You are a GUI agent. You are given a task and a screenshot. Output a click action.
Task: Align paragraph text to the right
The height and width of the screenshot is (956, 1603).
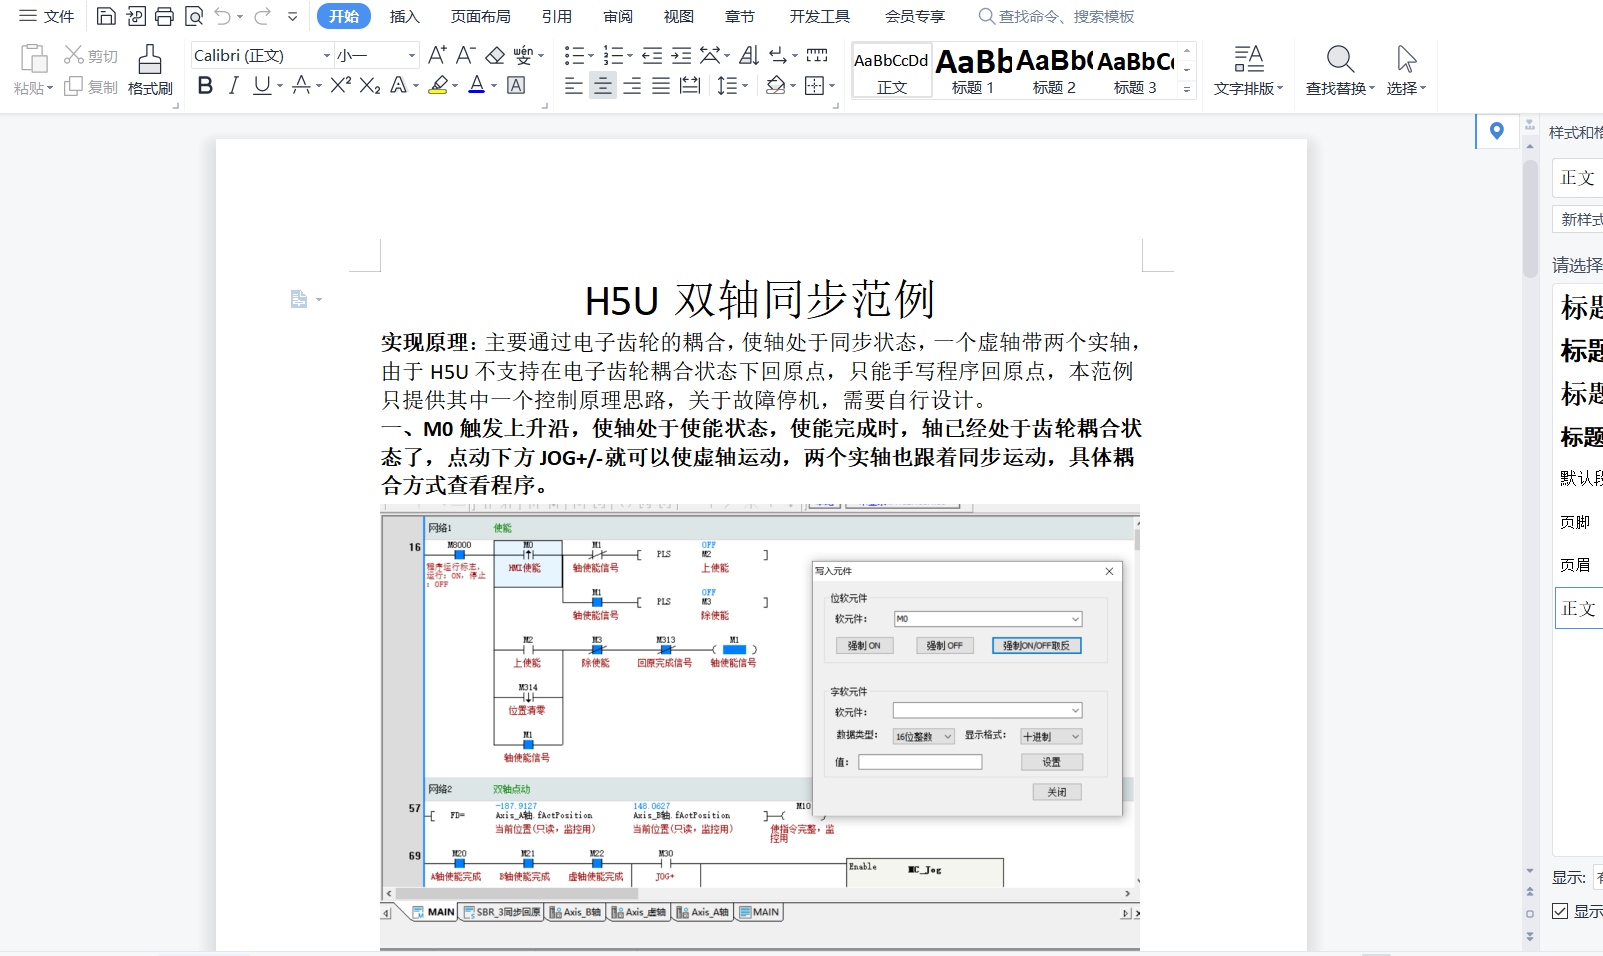coord(632,86)
